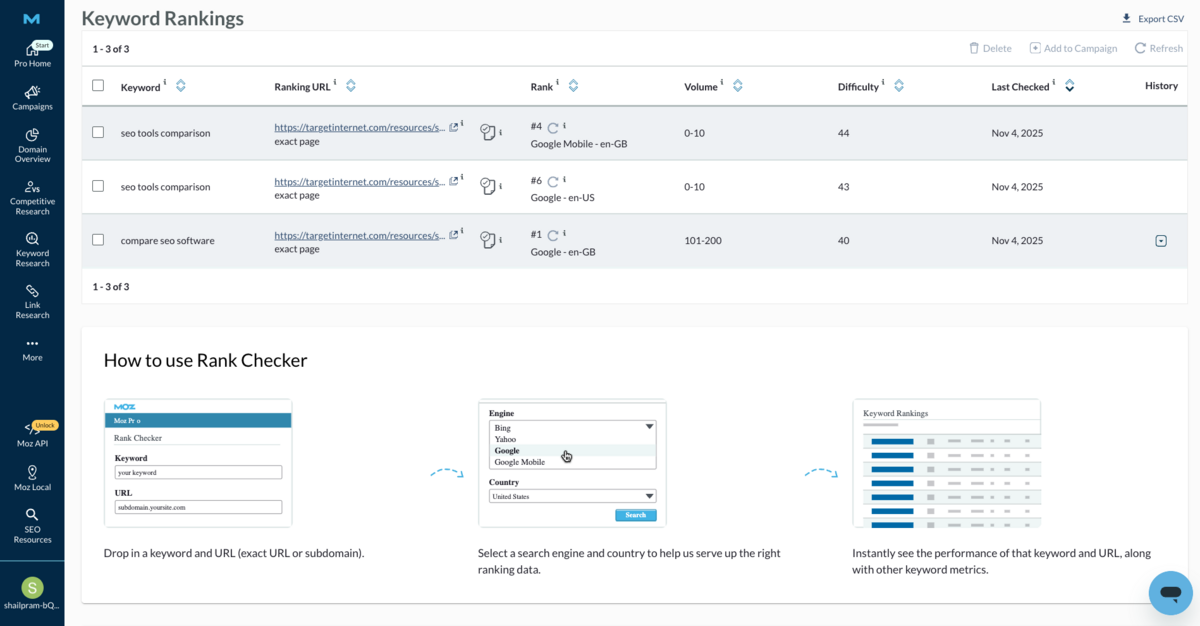This screenshot has height=626, width=1200.
Task: Open the More sidebar menu
Action: (x=32, y=350)
